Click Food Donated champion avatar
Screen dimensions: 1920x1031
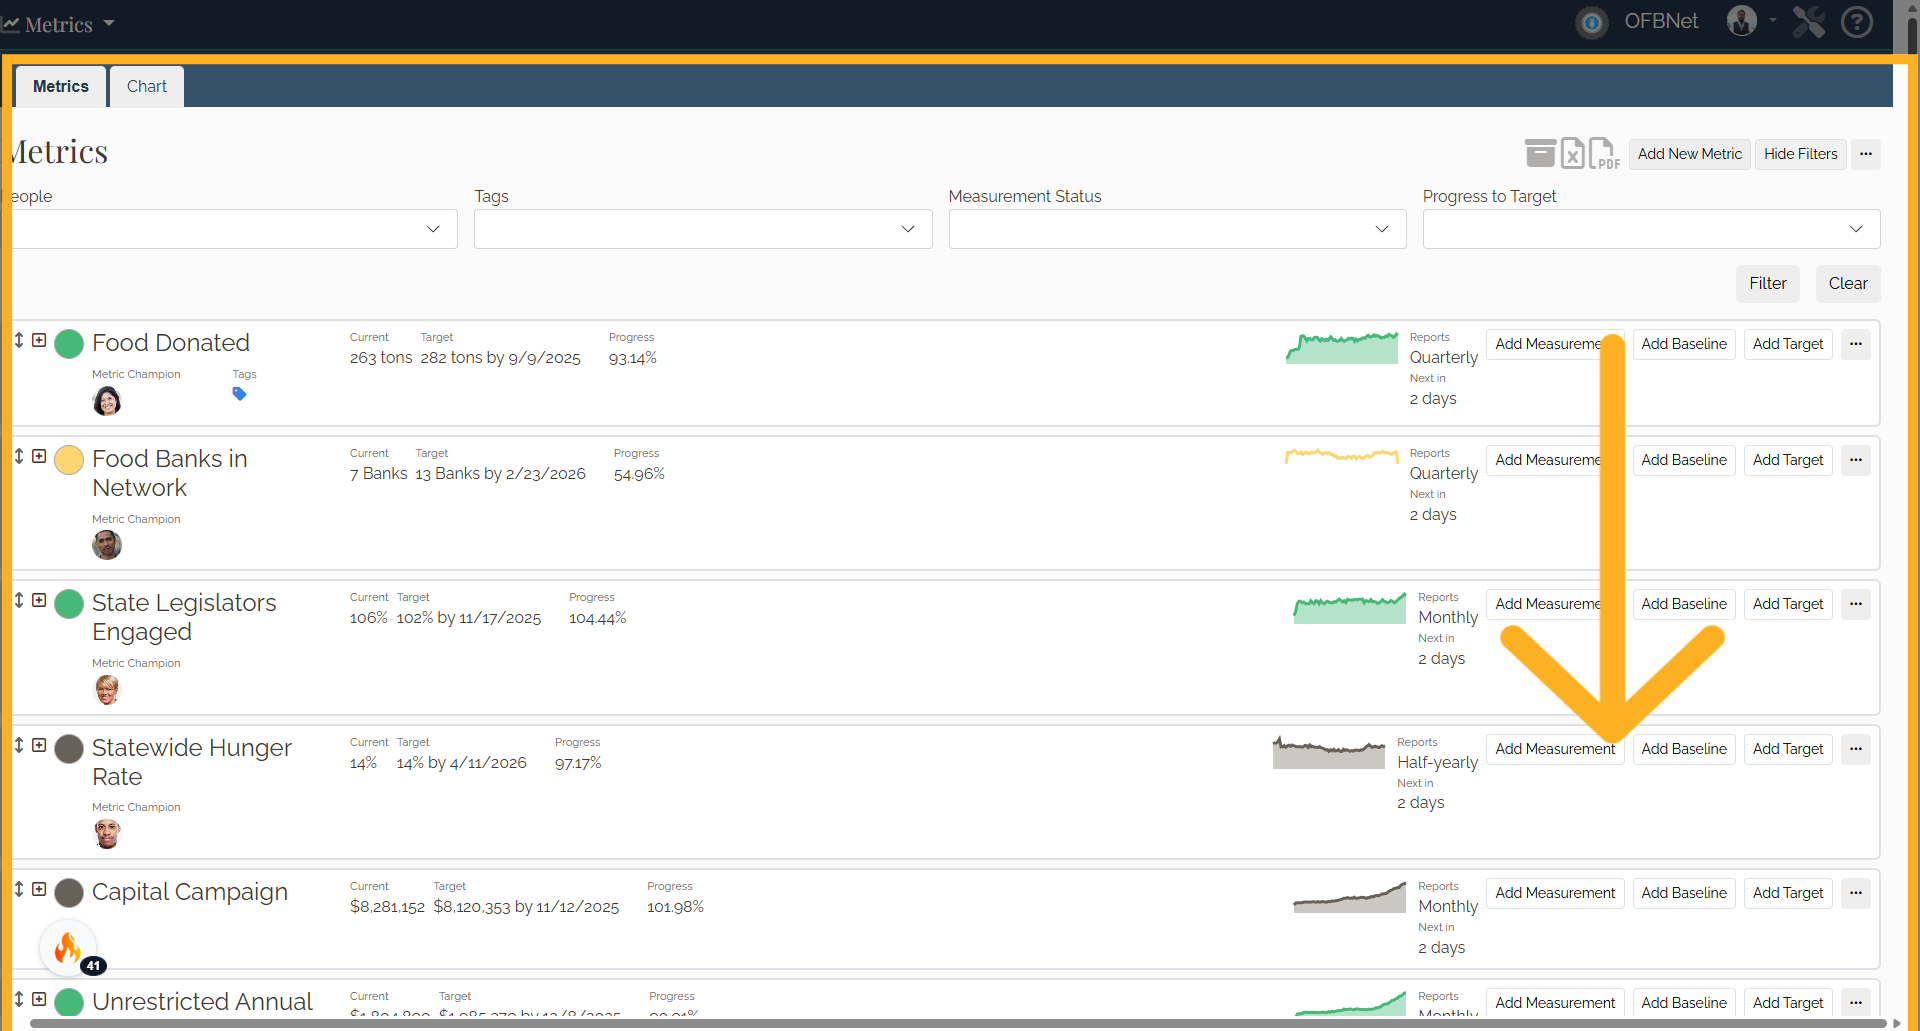107,401
